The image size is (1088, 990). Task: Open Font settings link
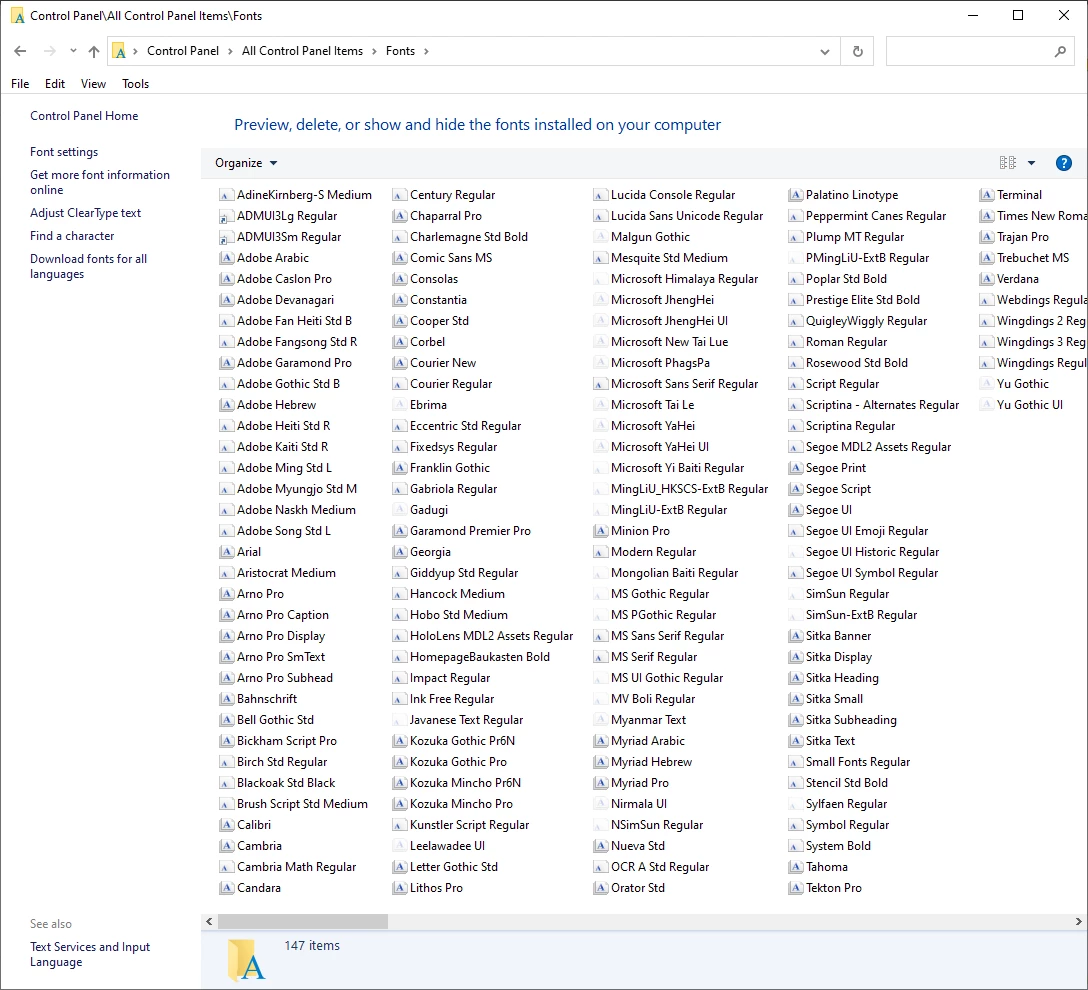[x=64, y=152]
